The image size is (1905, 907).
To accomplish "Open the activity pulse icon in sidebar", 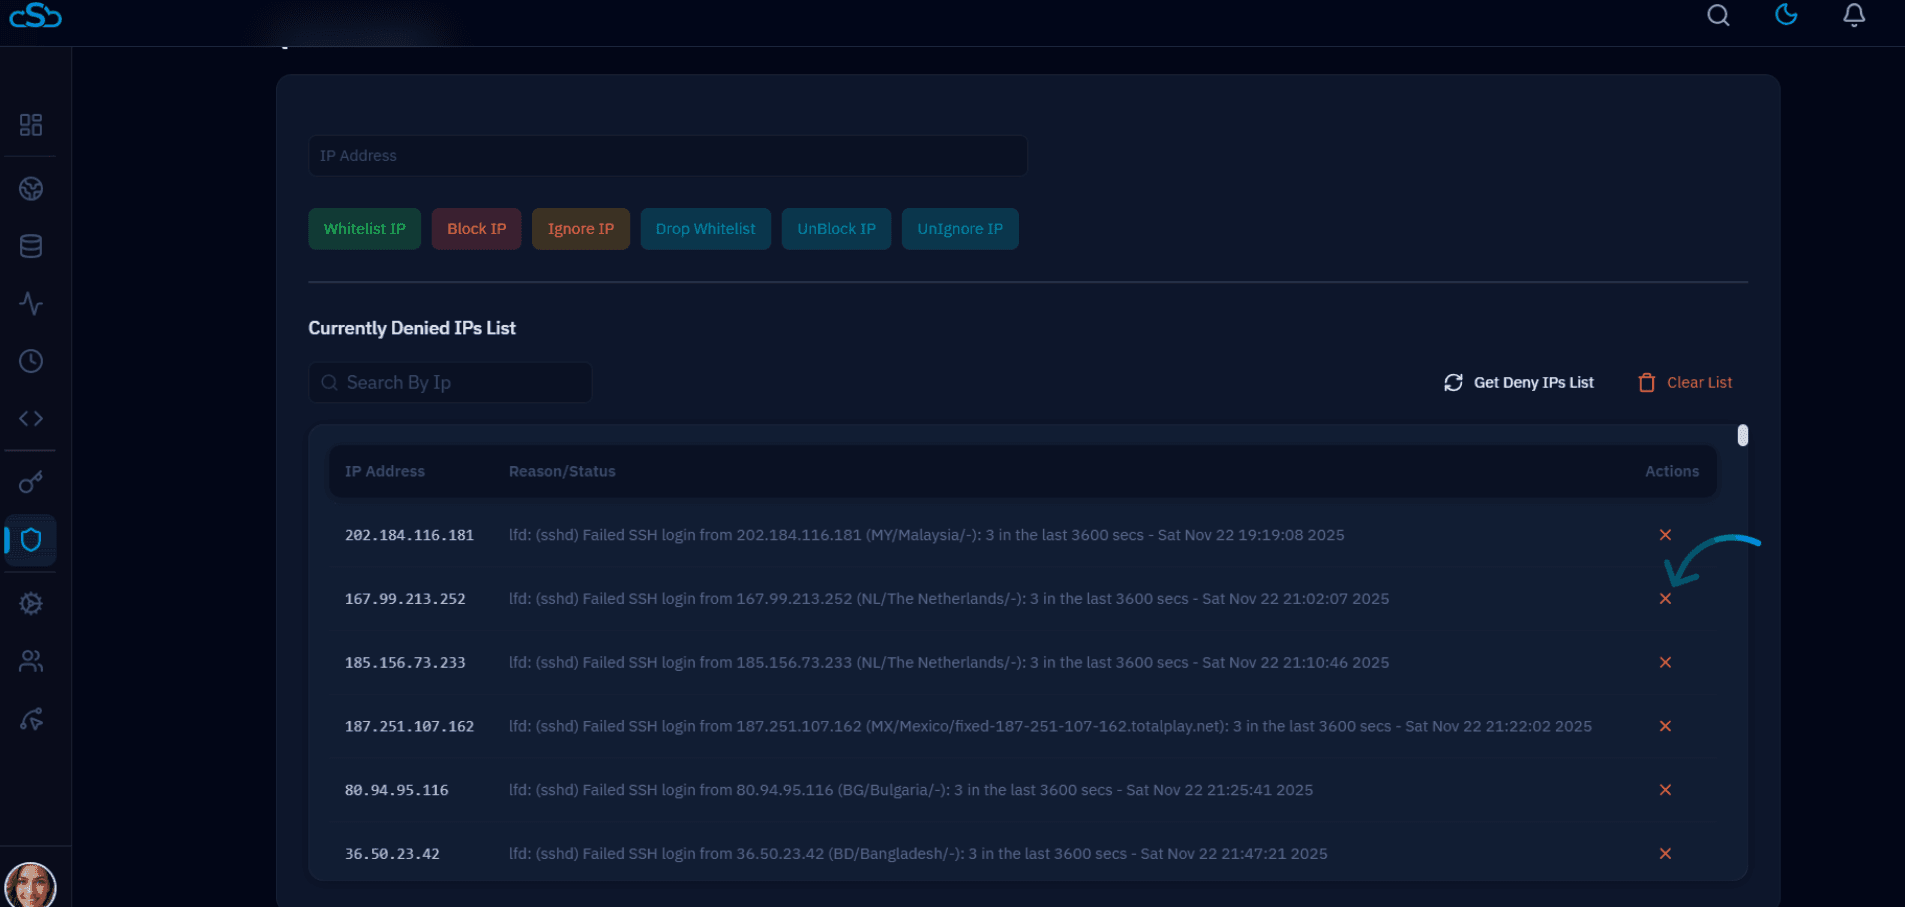I will point(31,303).
